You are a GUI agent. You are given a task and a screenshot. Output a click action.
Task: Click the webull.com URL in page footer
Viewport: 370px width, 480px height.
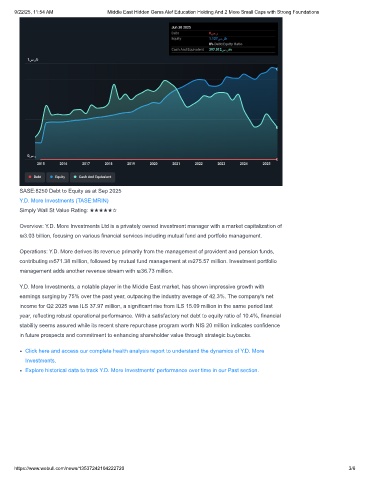pos(69,468)
